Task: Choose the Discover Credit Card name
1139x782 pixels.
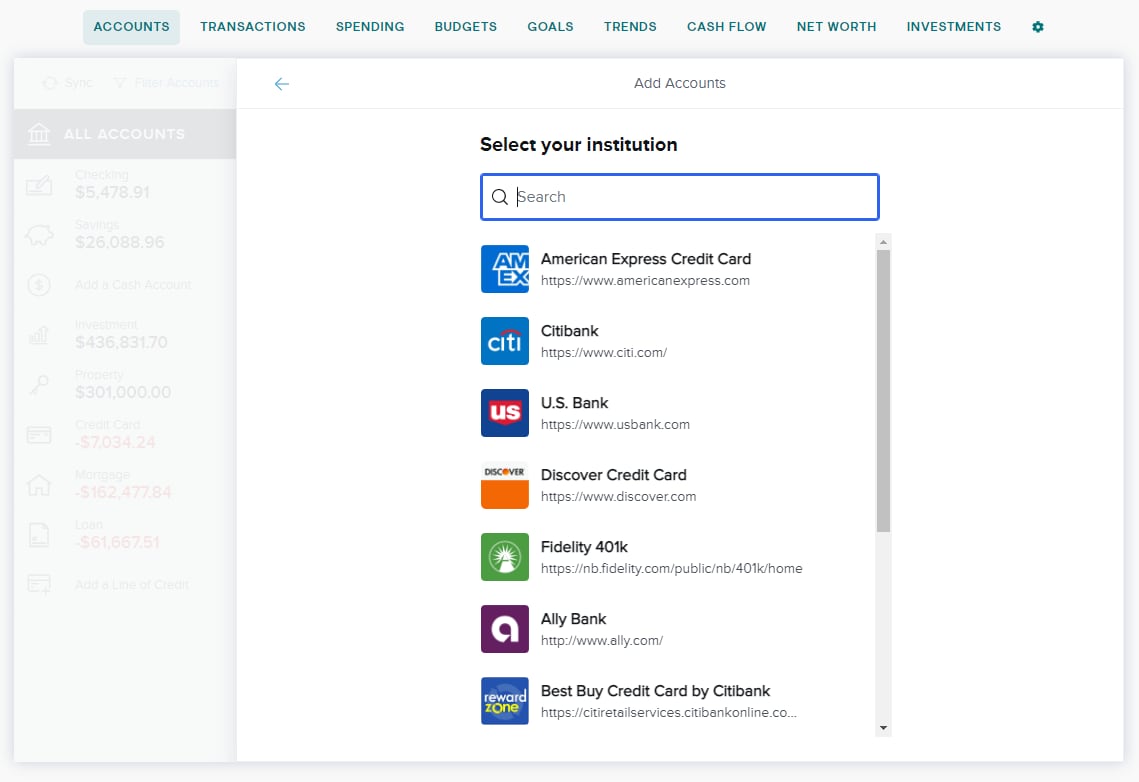Action: pos(614,475)
